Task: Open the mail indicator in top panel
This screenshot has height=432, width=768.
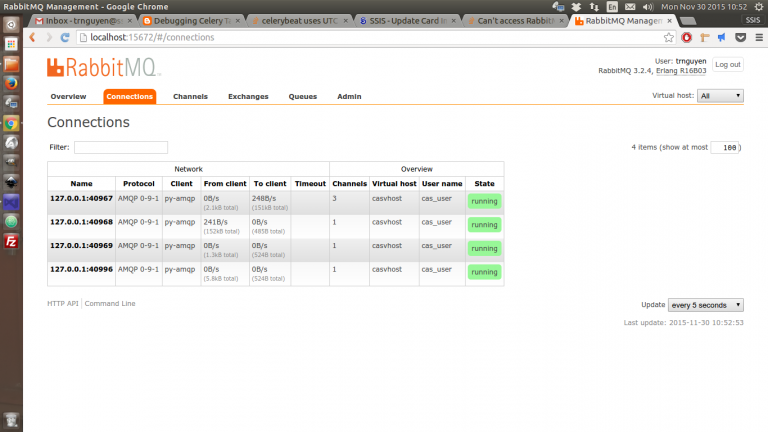Action: (x=630, y=7)
